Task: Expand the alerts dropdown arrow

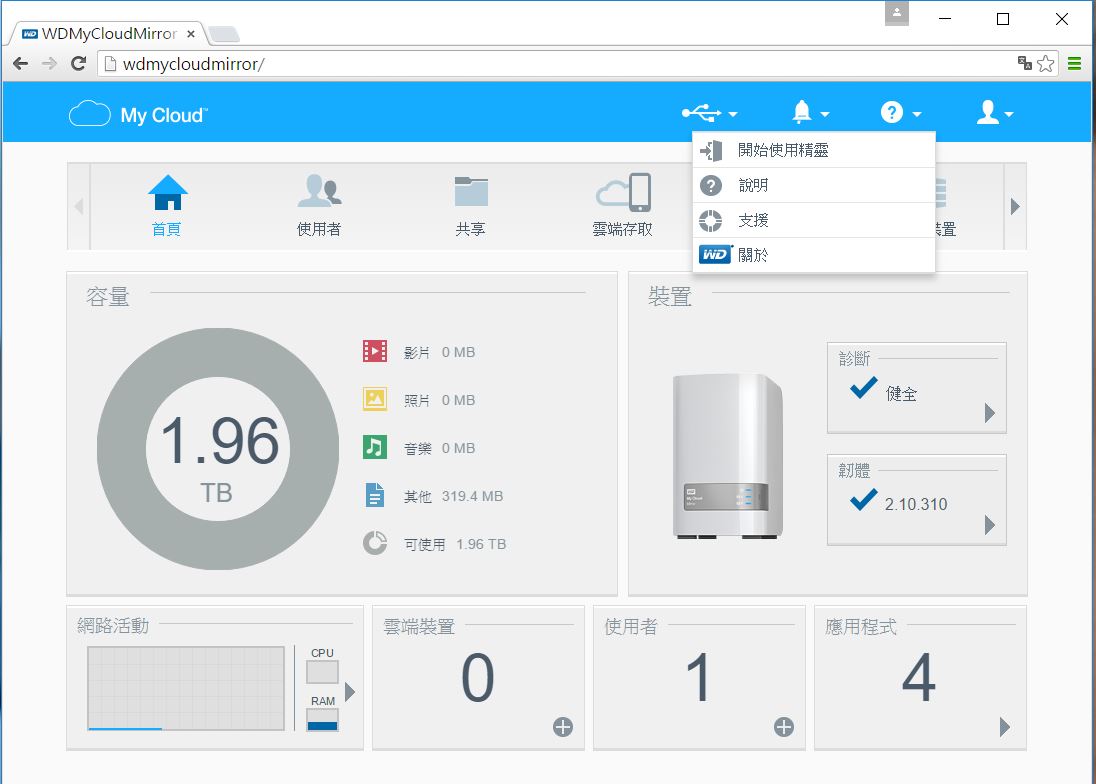Action: coord(825,114)
